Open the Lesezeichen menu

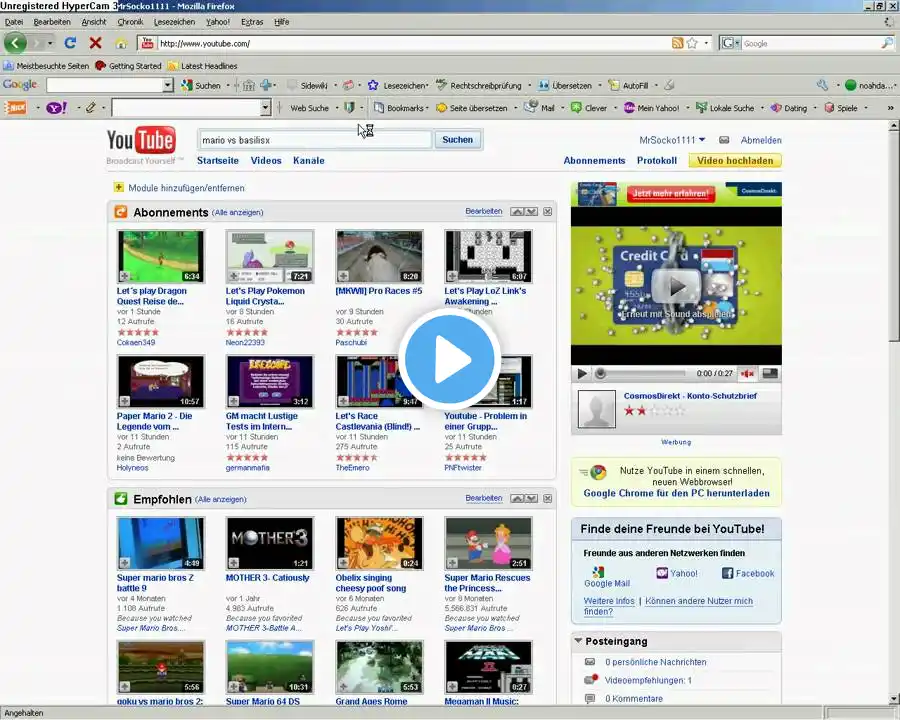click(174, 22)
